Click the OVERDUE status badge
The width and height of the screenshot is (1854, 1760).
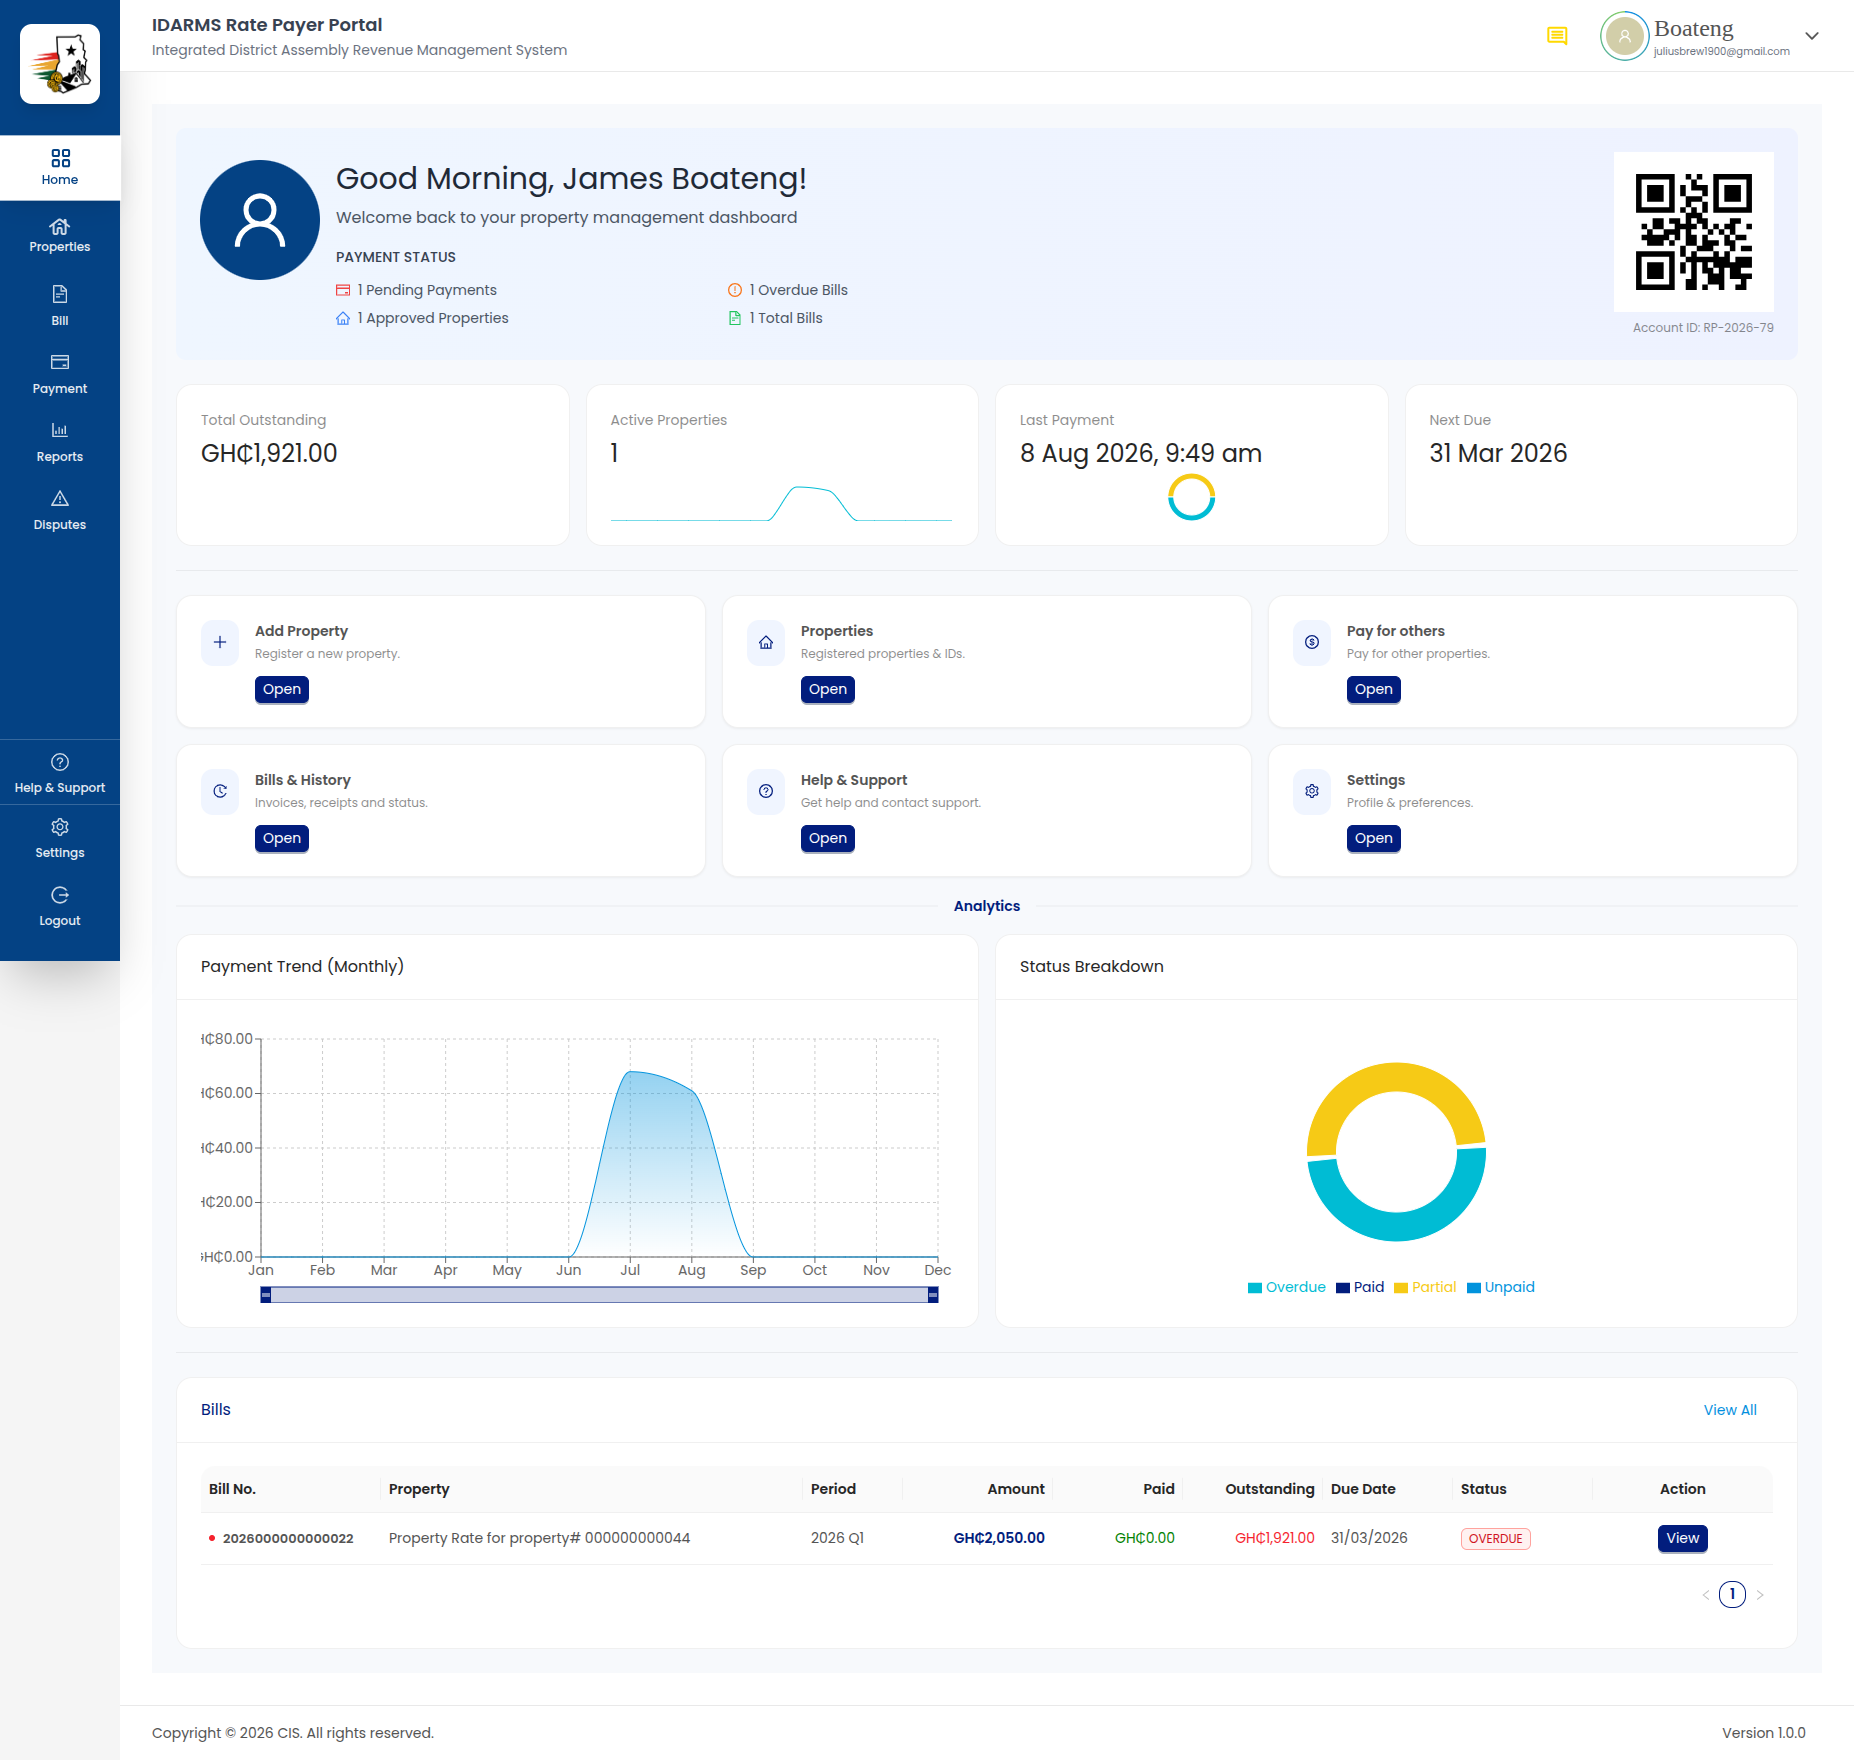point(1495,1539)
